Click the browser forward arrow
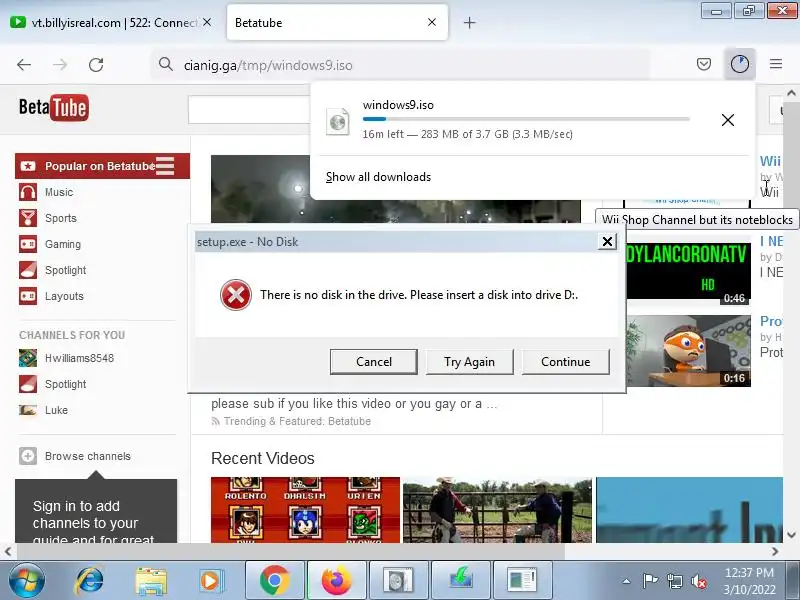800x600 pixels. coord(60,65)
